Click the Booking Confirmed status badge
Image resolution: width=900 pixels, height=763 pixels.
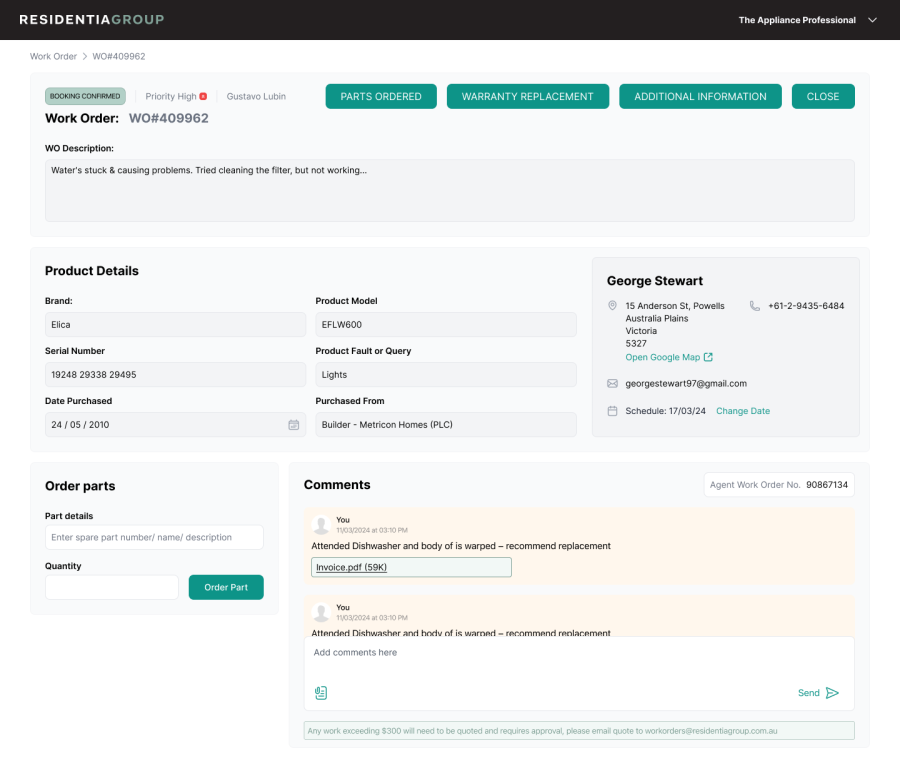(86, 96)
